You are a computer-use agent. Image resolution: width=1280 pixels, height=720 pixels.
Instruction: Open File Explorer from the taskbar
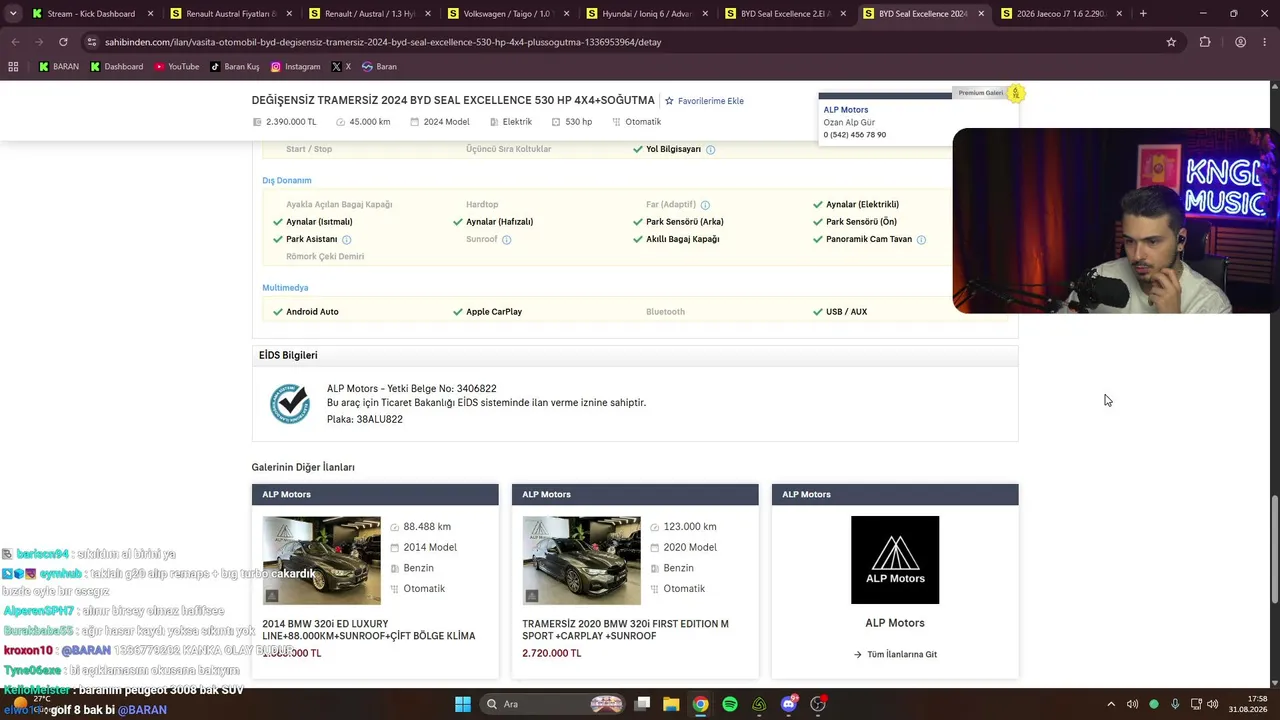[x=671, y=704]
